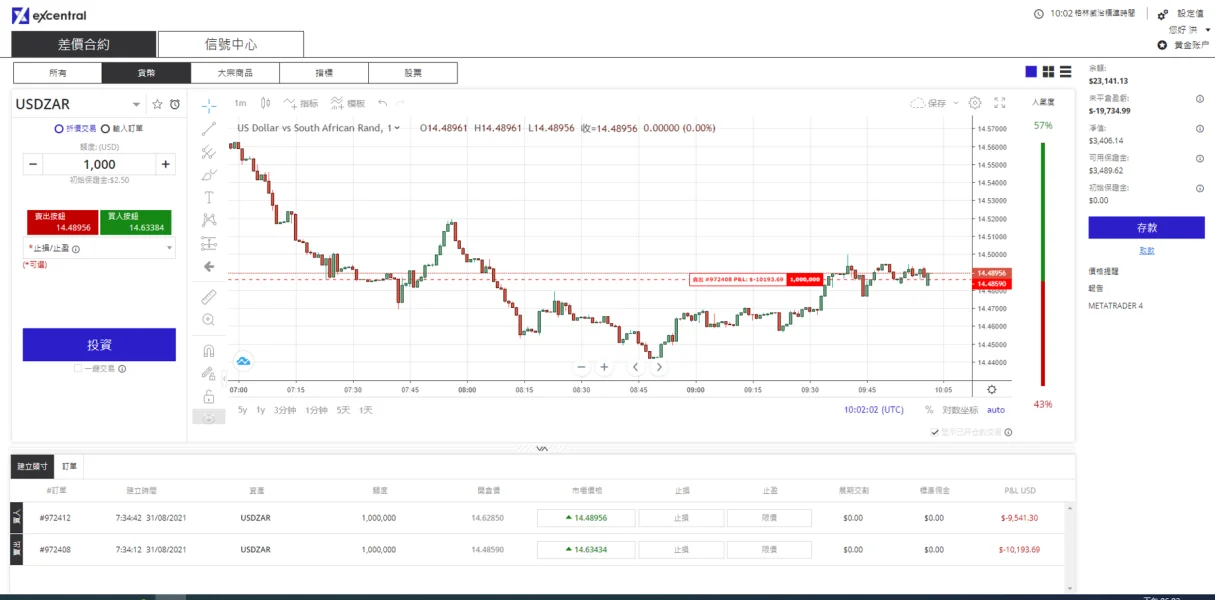Select the text annotation tool
Viewport: 1215px width, 600px height.
(209, 198)
